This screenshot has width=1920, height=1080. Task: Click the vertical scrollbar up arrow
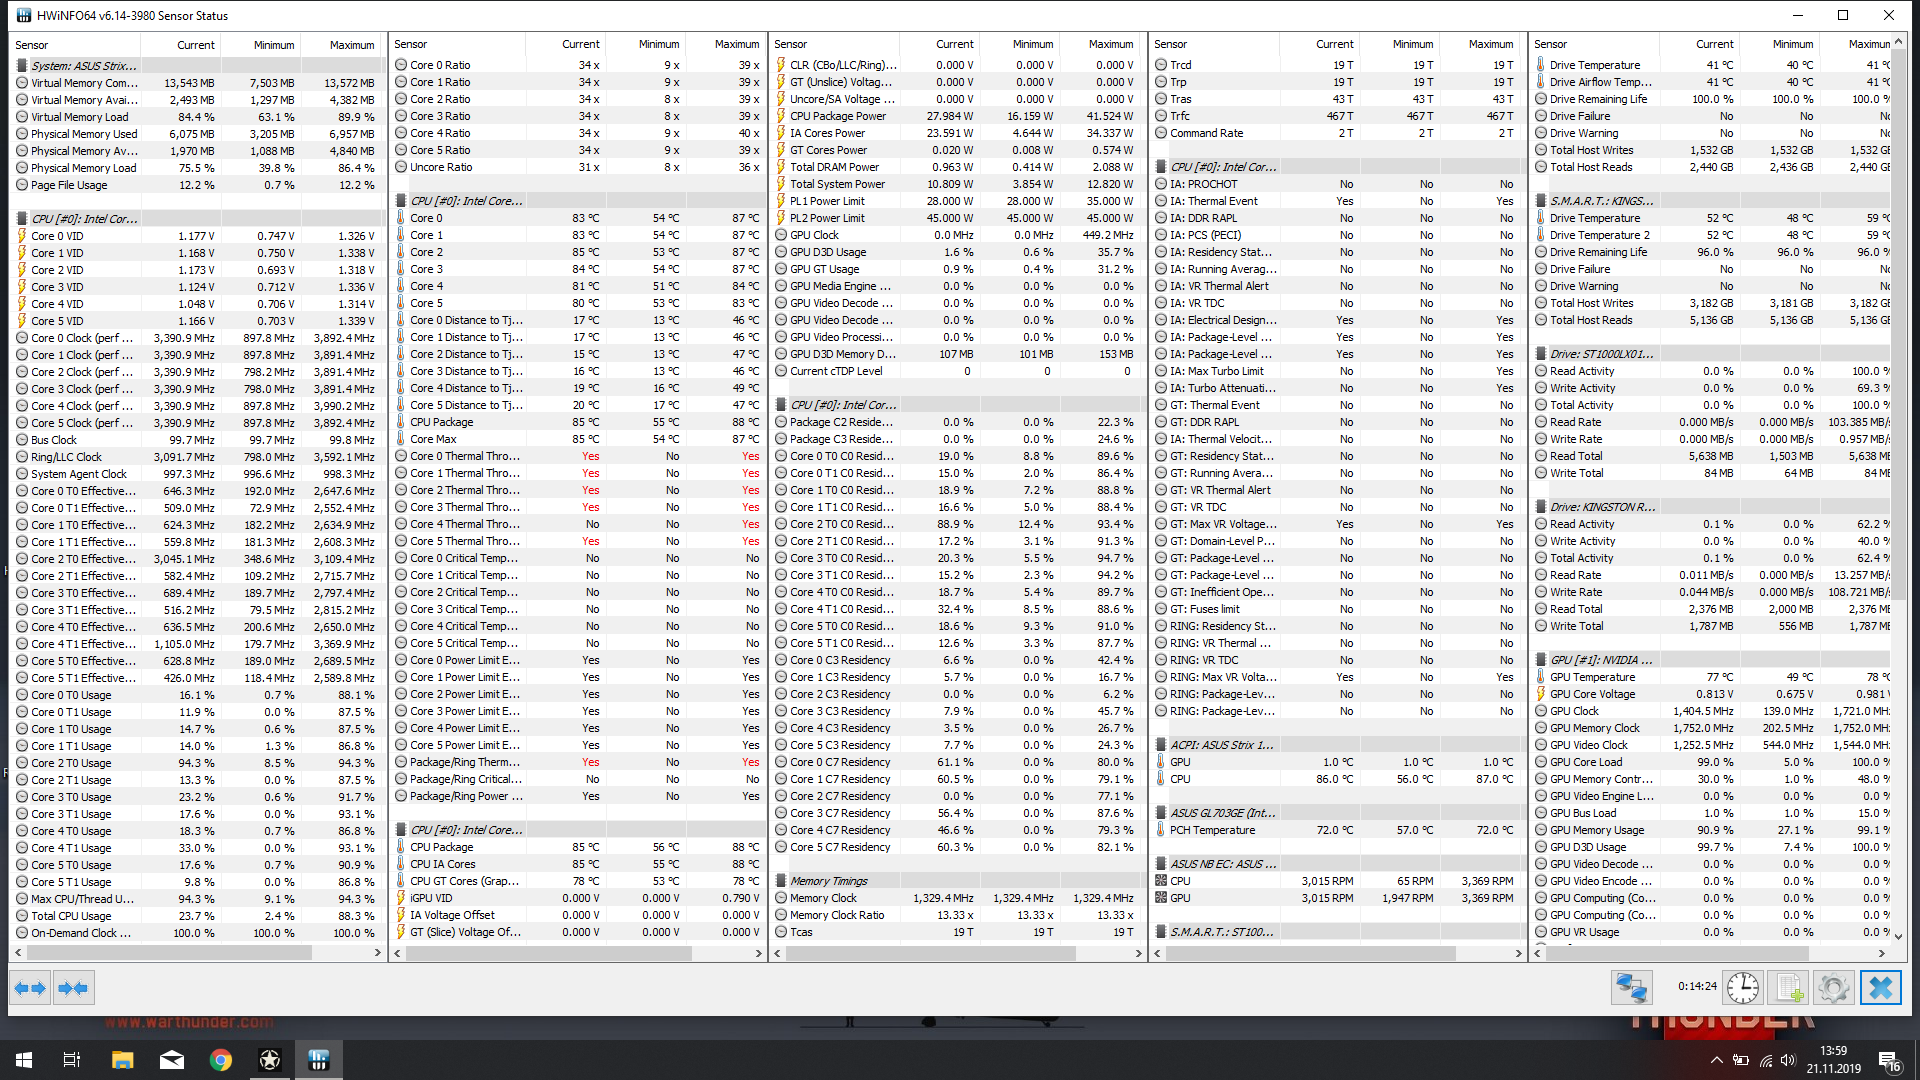1898,42
